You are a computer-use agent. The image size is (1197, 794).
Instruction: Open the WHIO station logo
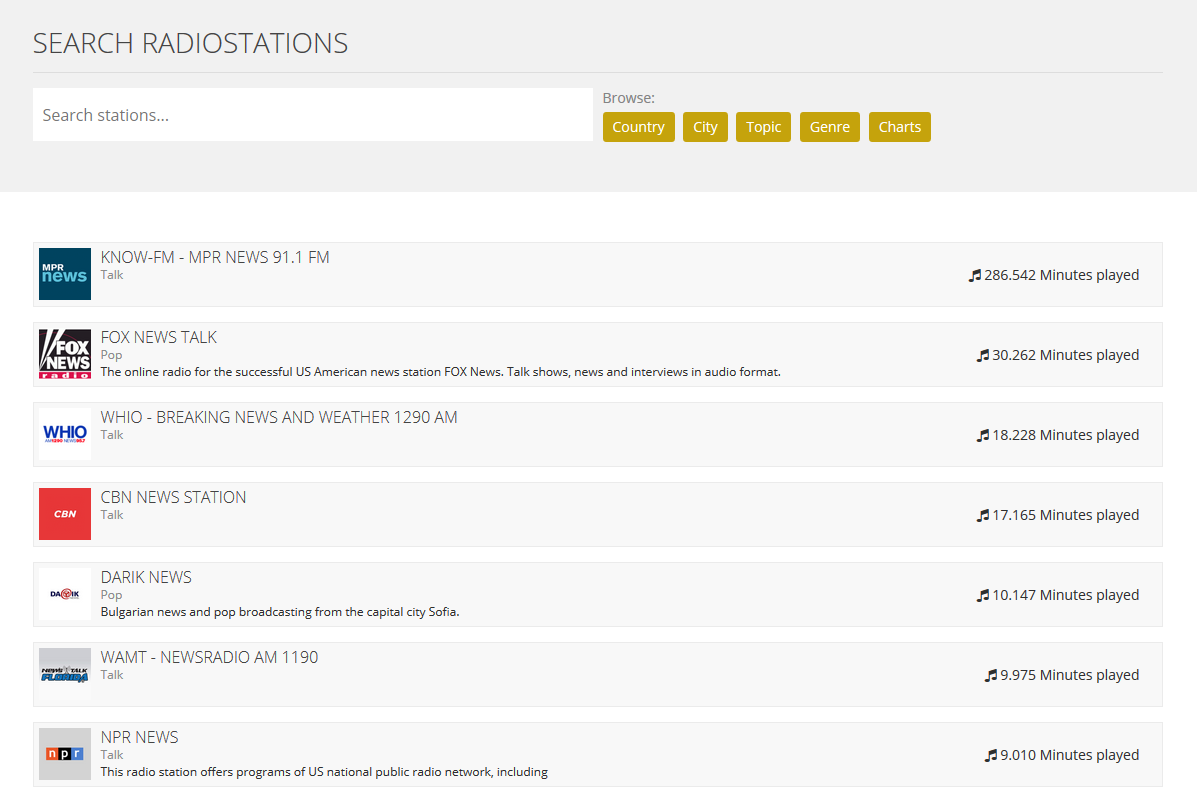tap(65, 434)
